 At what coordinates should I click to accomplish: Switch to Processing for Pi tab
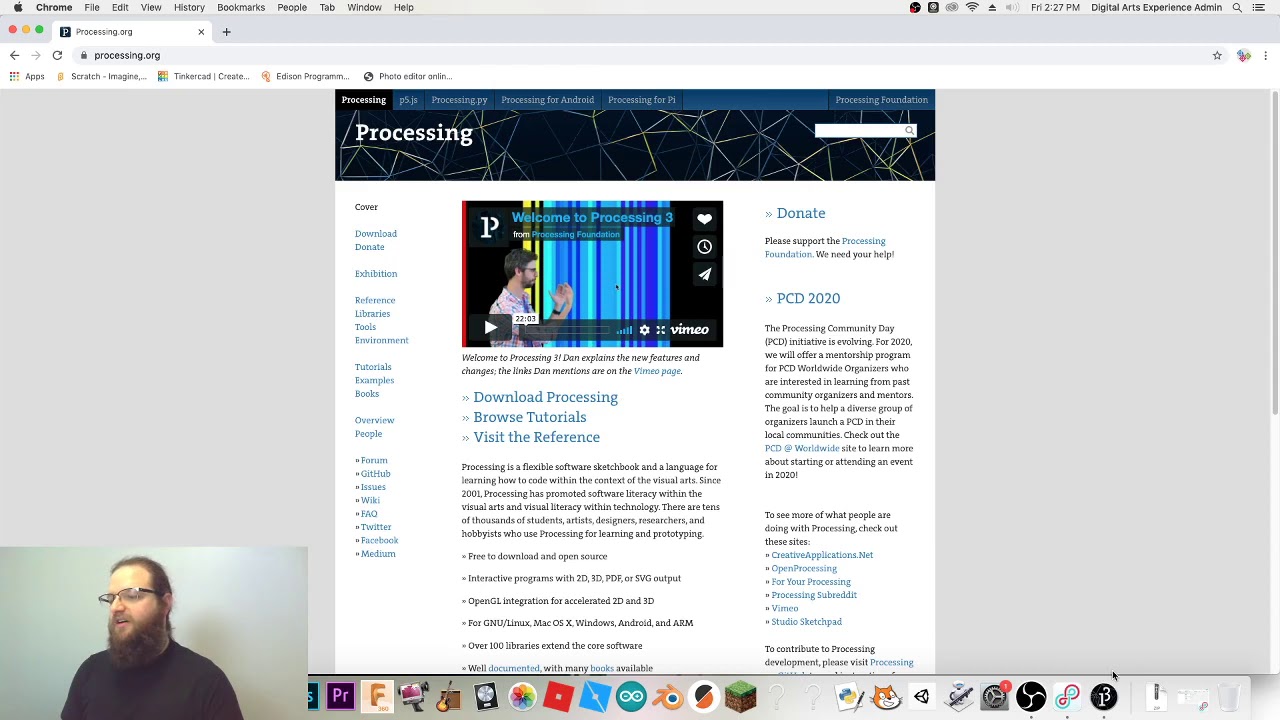point(641,100)
